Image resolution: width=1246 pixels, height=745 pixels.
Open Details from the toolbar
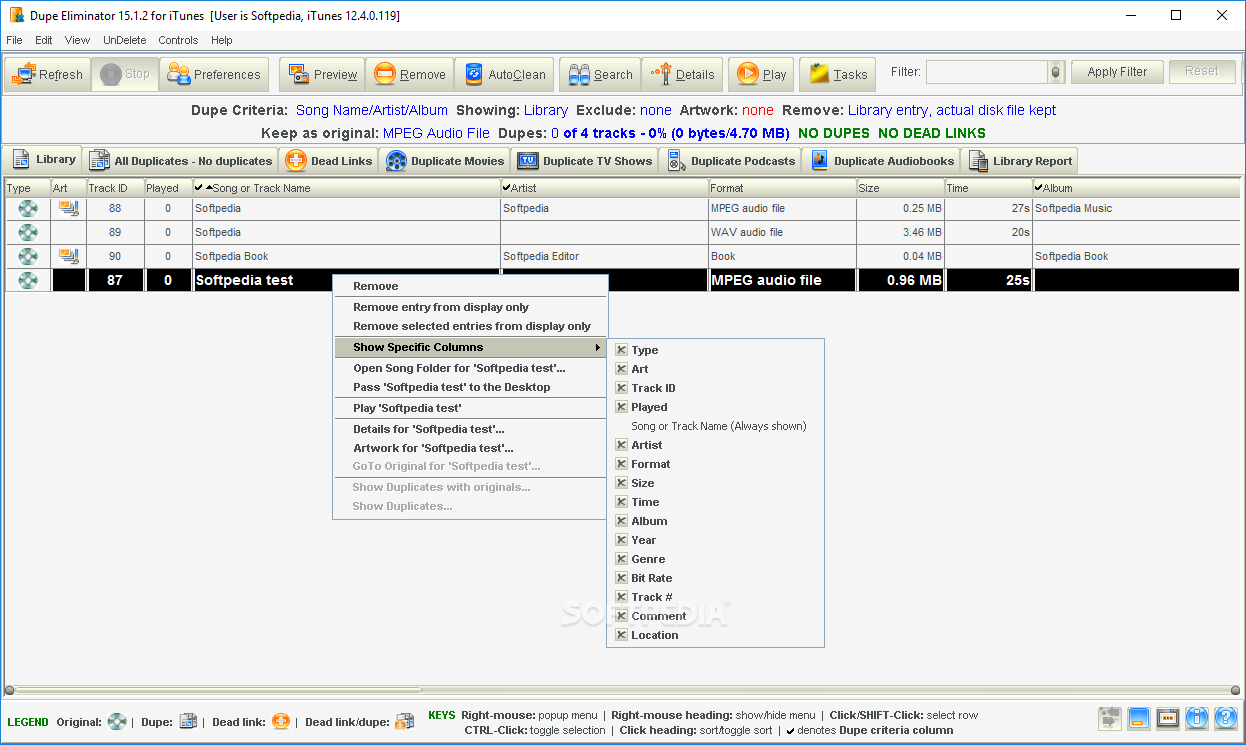683,74
